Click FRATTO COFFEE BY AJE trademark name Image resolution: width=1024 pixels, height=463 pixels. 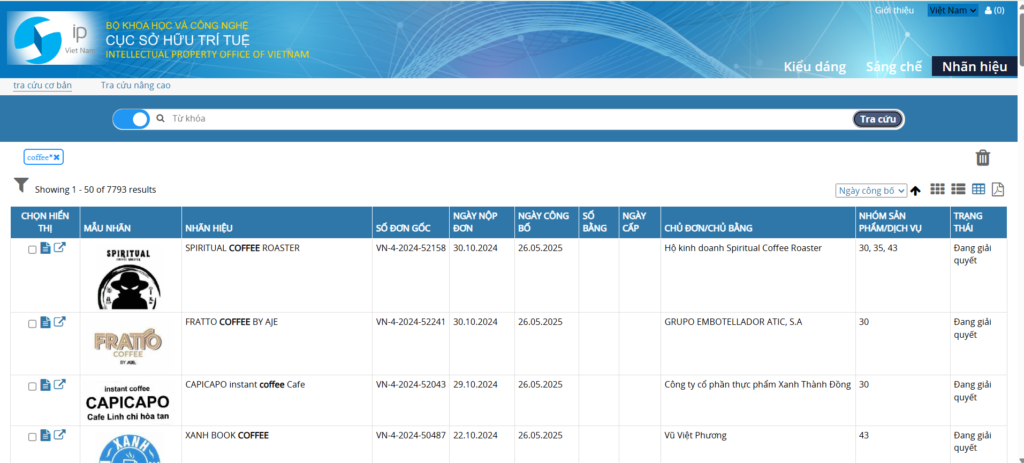coord(232,322)
